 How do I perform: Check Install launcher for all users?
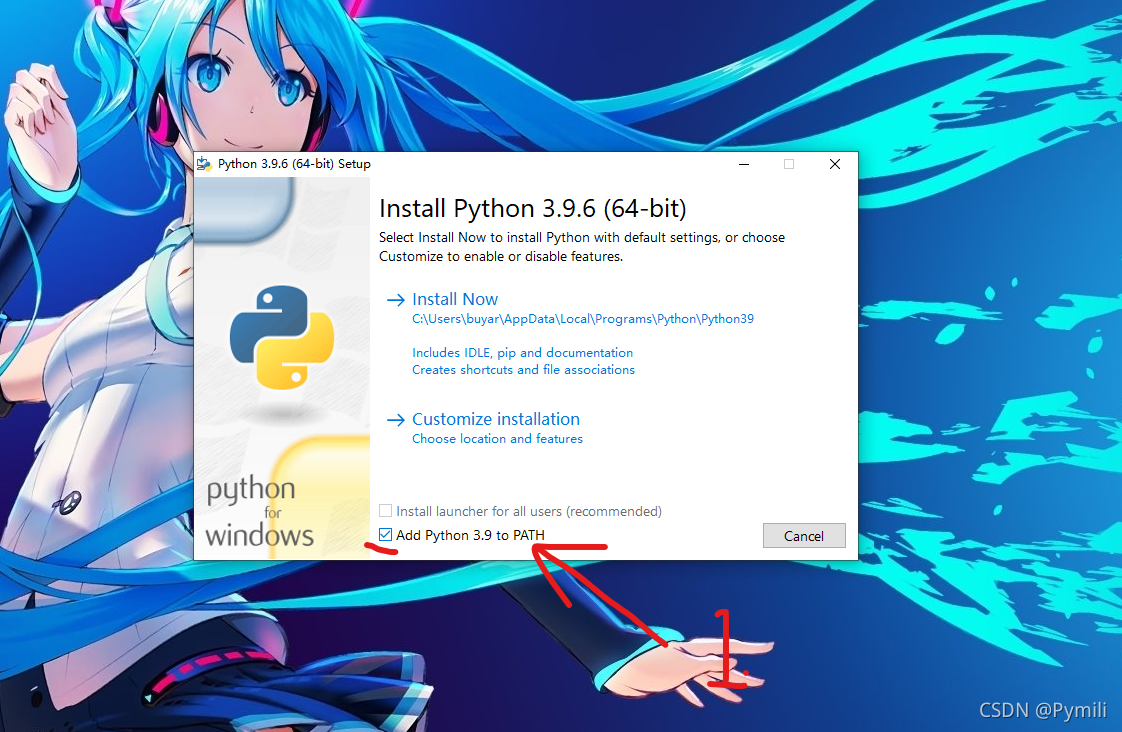coord(385,511)
